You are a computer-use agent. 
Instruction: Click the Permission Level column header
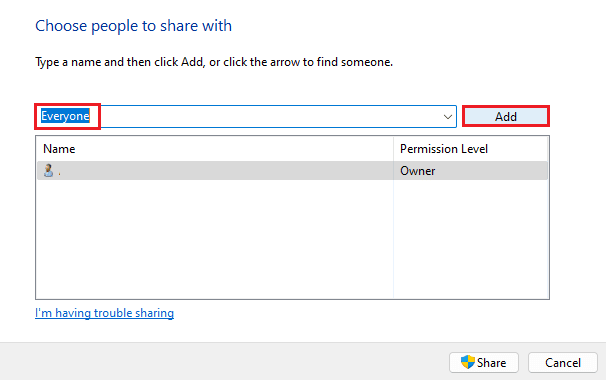[470, 149]
